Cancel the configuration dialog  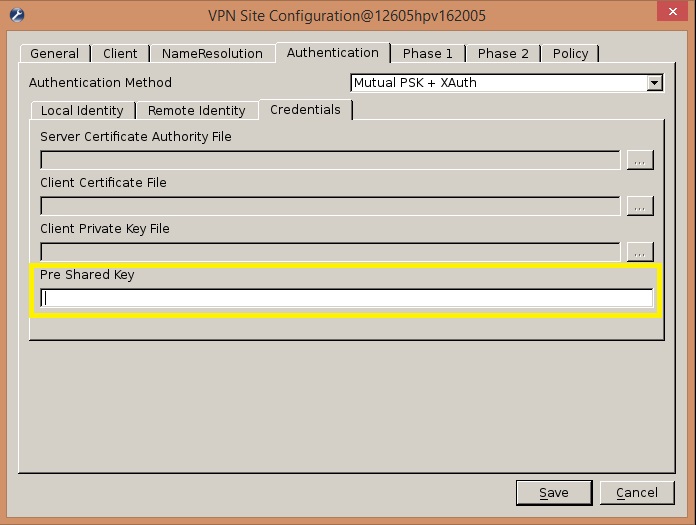click(x=636, y=492)
